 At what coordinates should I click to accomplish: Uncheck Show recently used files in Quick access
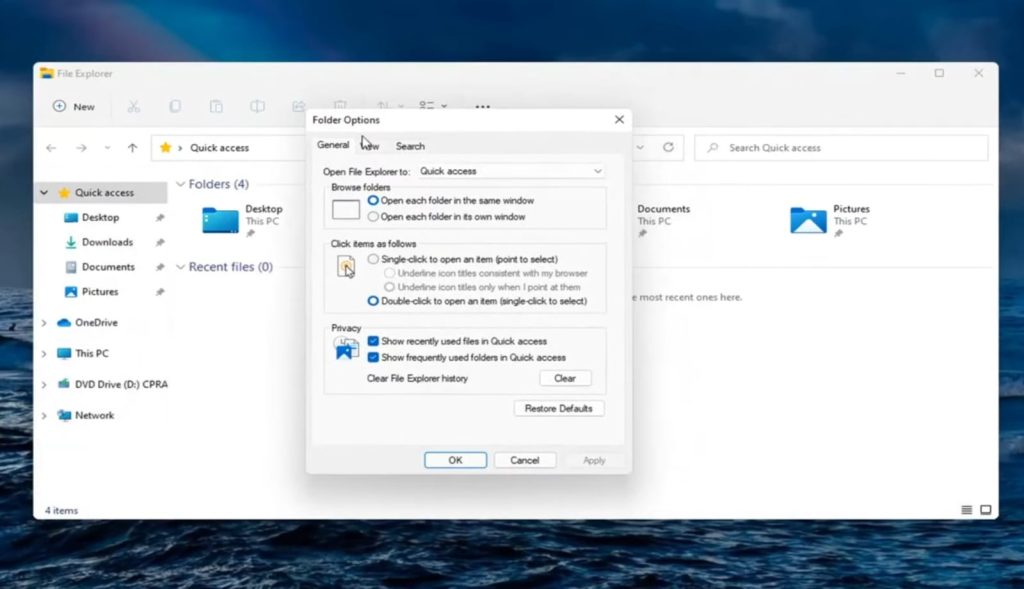pos(373,341)
